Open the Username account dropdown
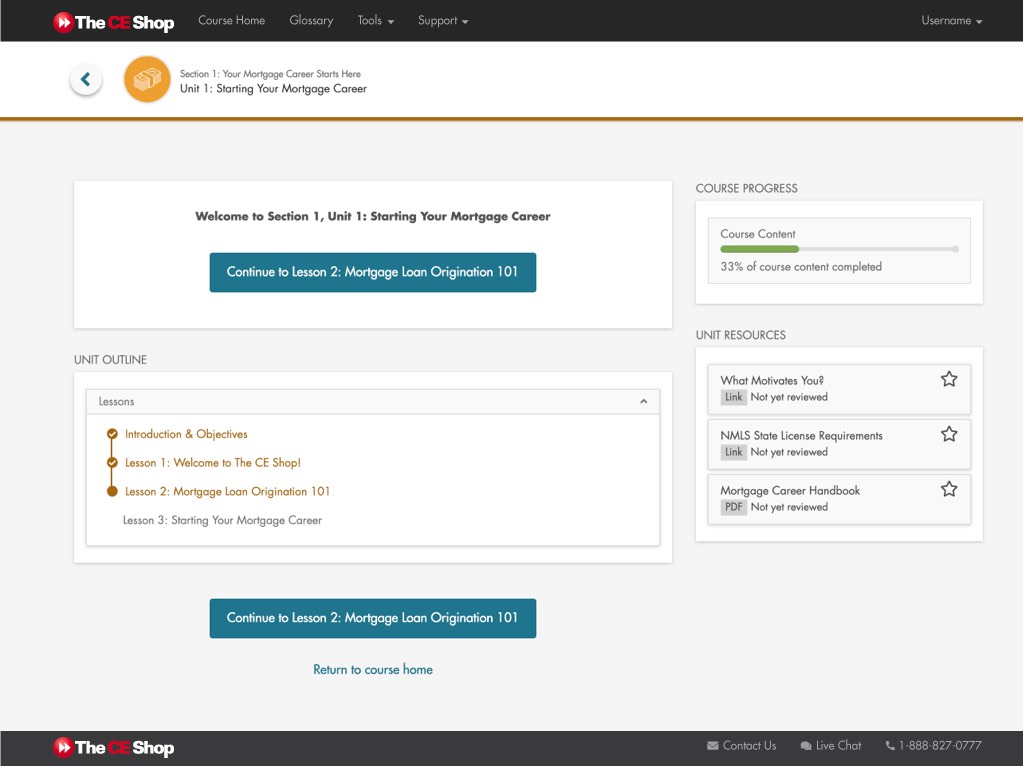 952,21
